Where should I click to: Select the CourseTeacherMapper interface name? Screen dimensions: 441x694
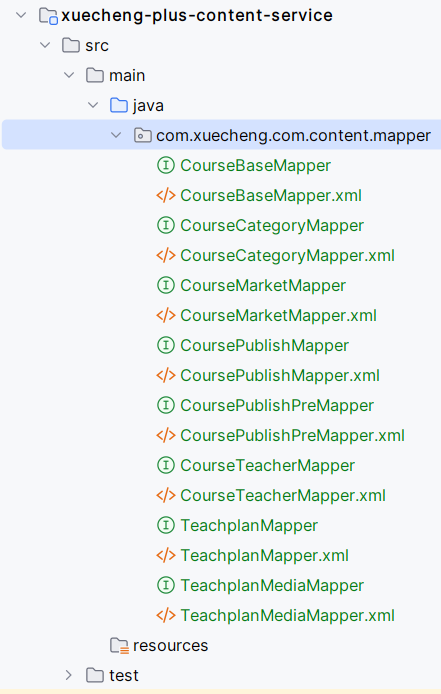point(267,466)
